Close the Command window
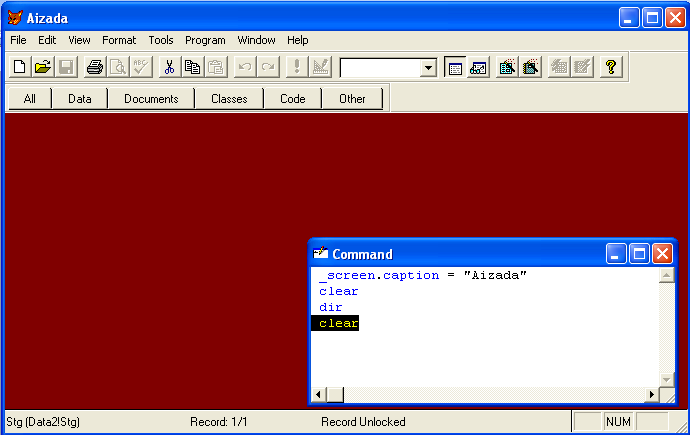Screen dimensions: 690x435 662,254
